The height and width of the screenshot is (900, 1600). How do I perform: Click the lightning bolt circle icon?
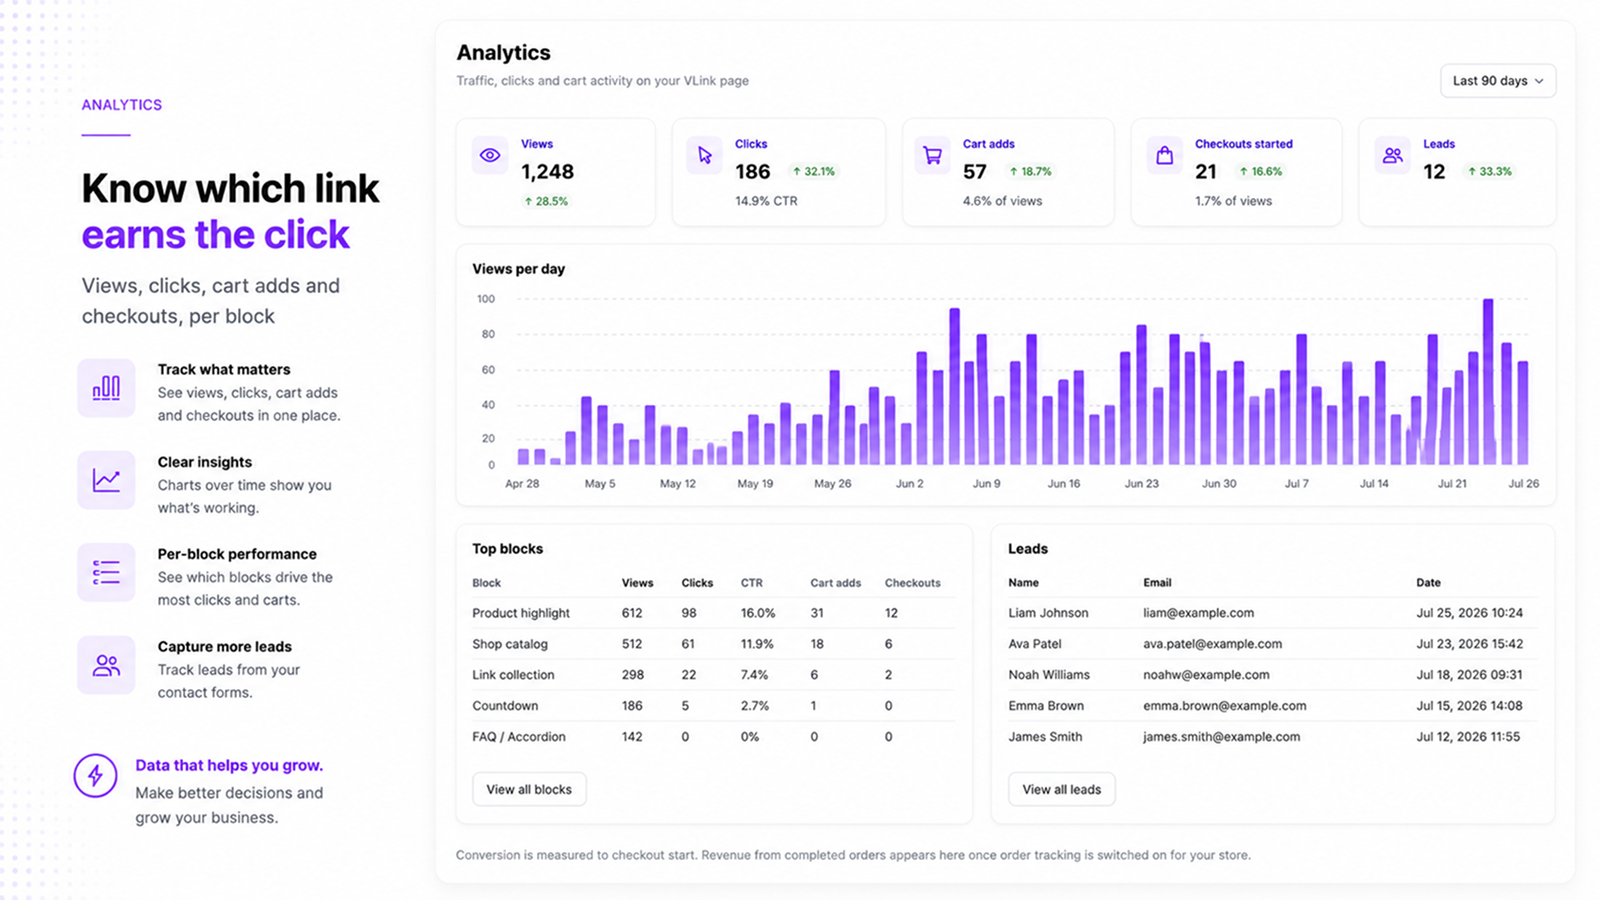point(96,775)
